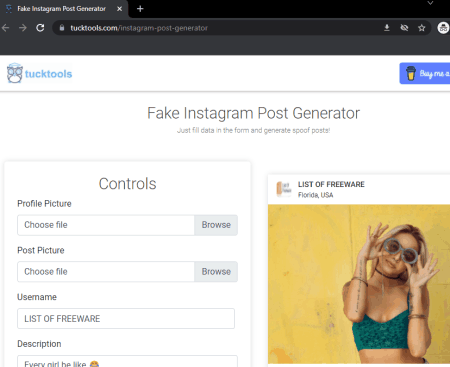Click the Username field with LIST OF FREEWARE
Viewport: 450px width, 367px height.
point(126,319)
